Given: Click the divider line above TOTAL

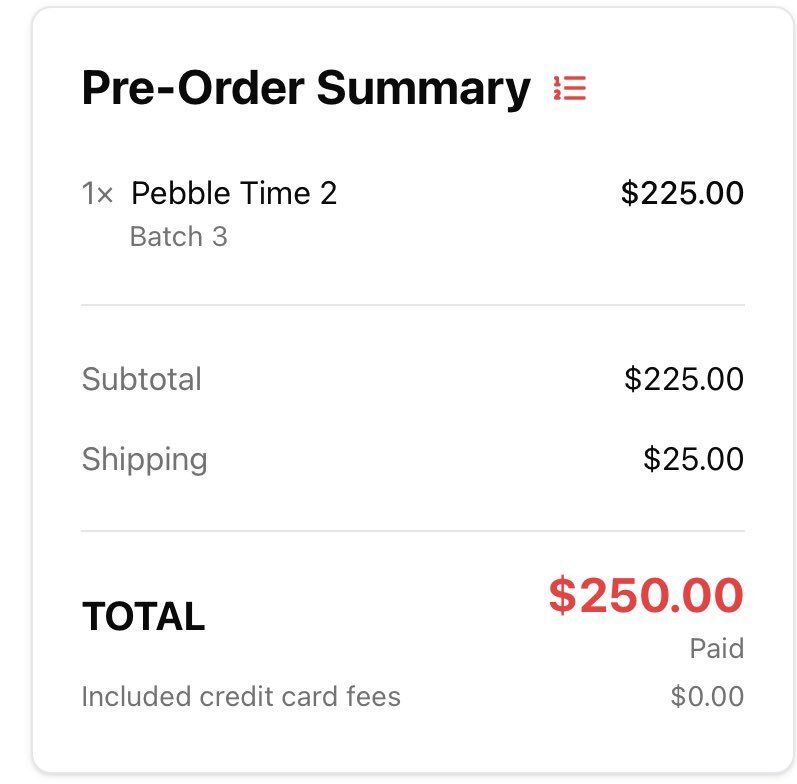Looking at the screenshot, I should pos(413,531).
